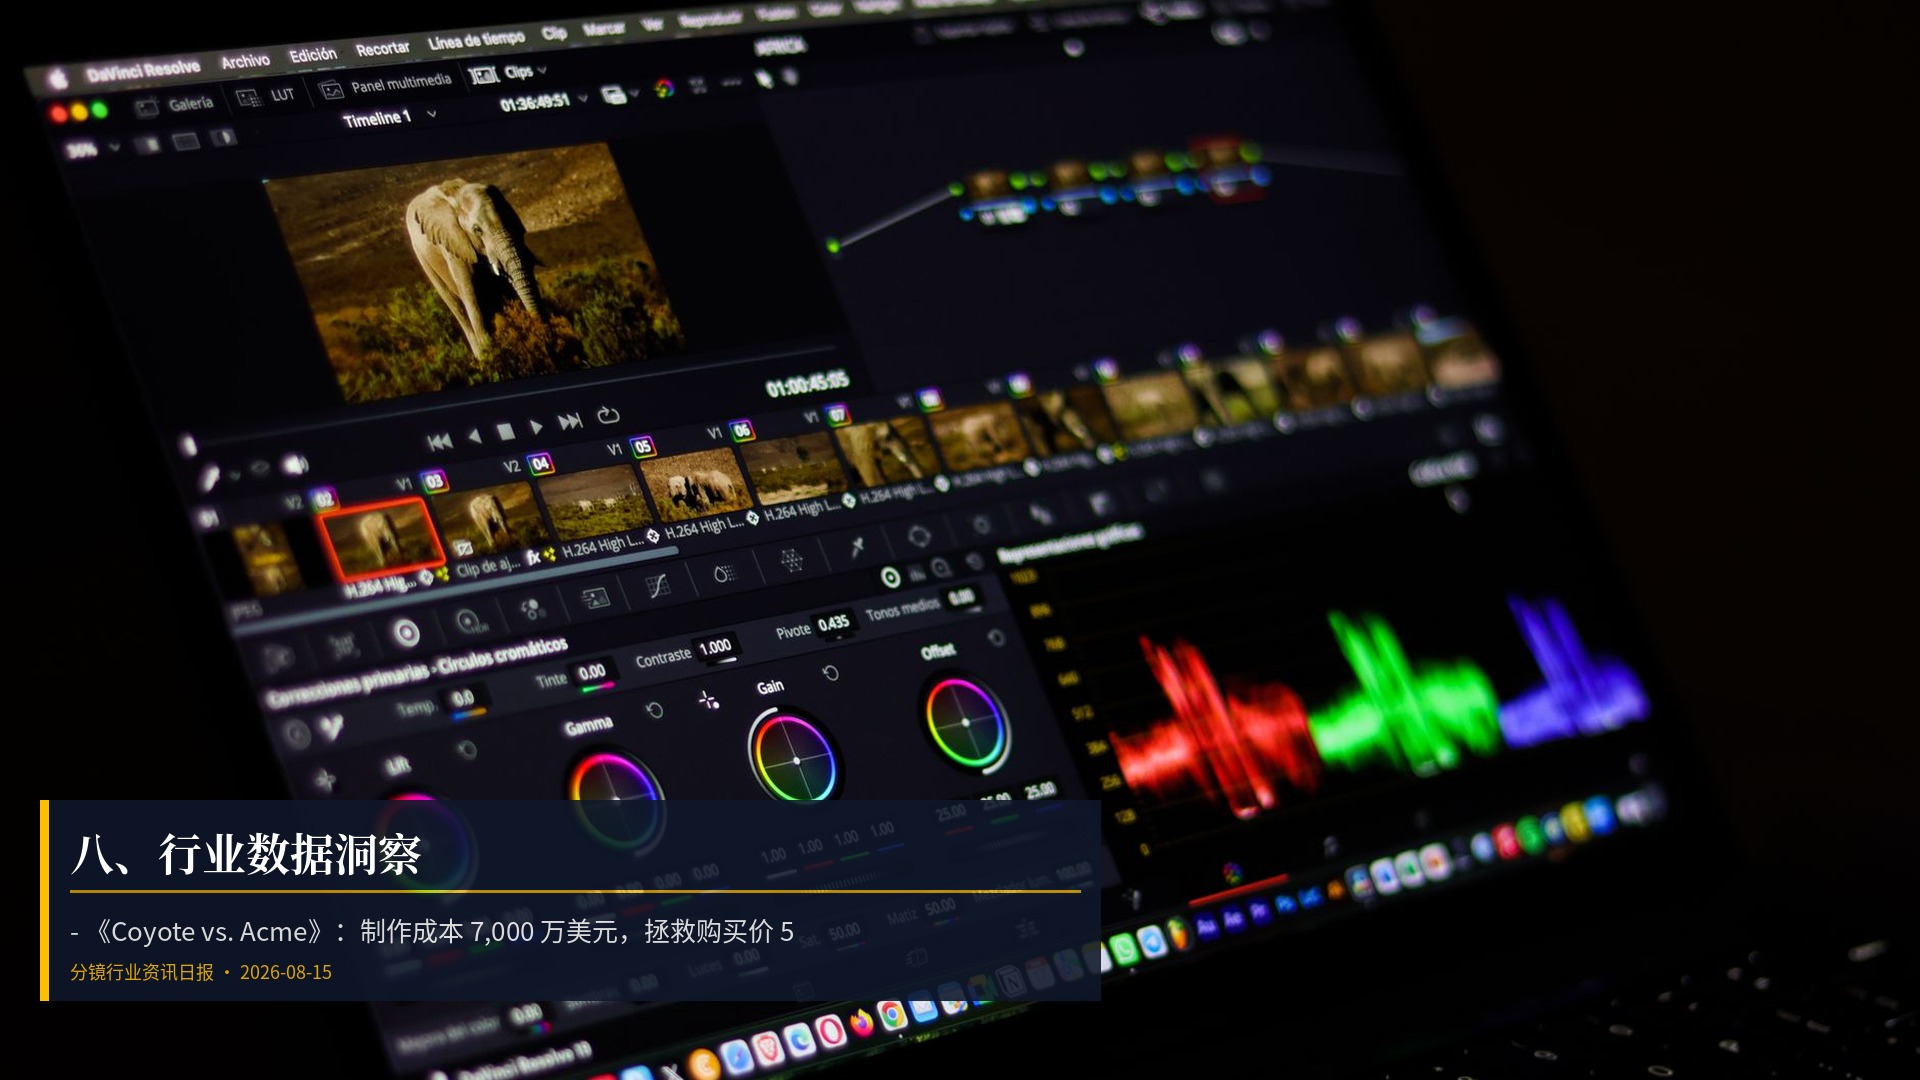Open the Archivo menu
Image resolution: width=1920 pixels, height=1080 pixels.
click(245, 61)
